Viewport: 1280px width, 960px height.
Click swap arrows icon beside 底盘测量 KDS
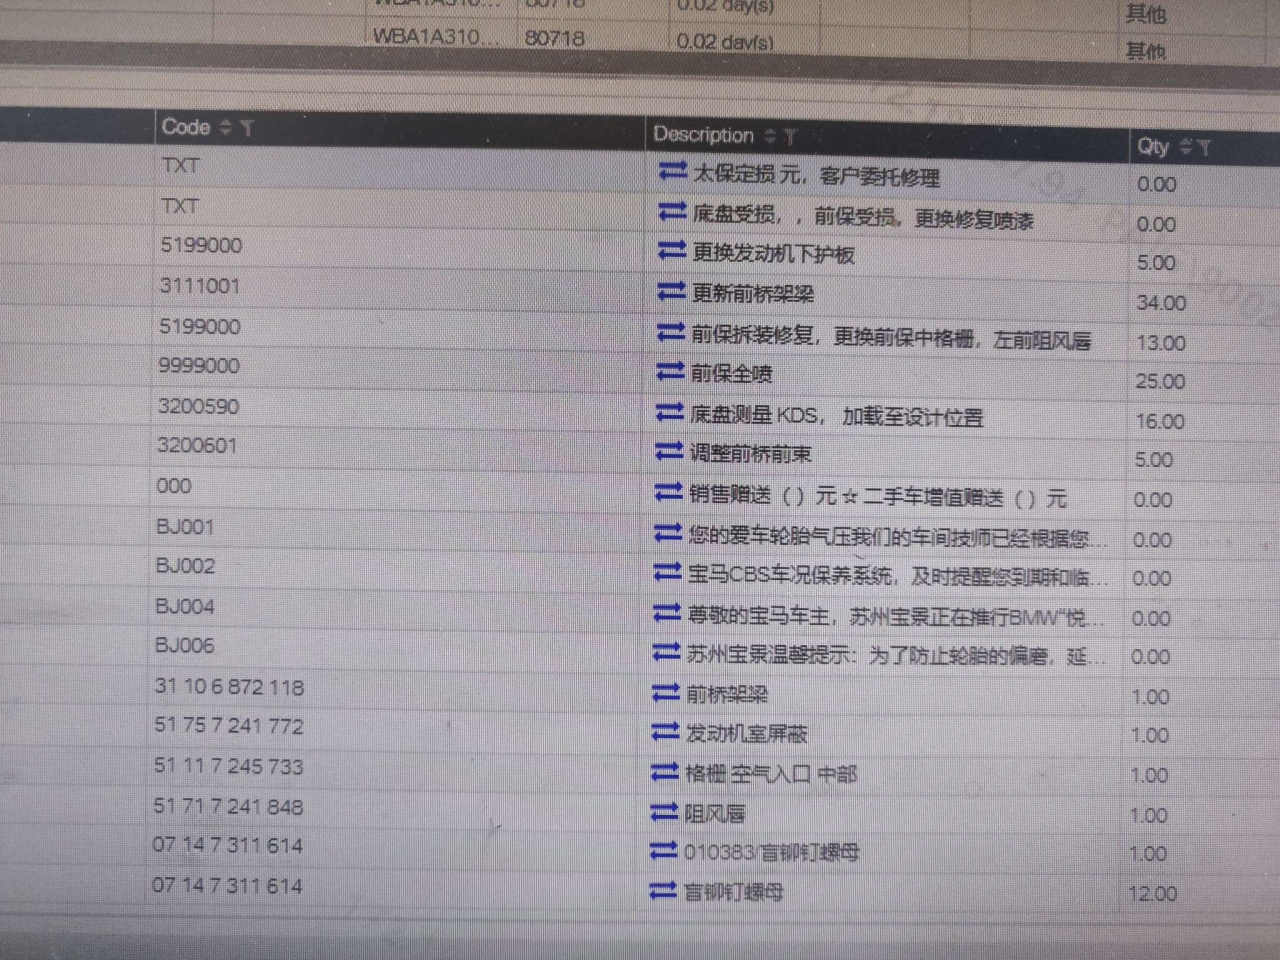click(669, 411)
